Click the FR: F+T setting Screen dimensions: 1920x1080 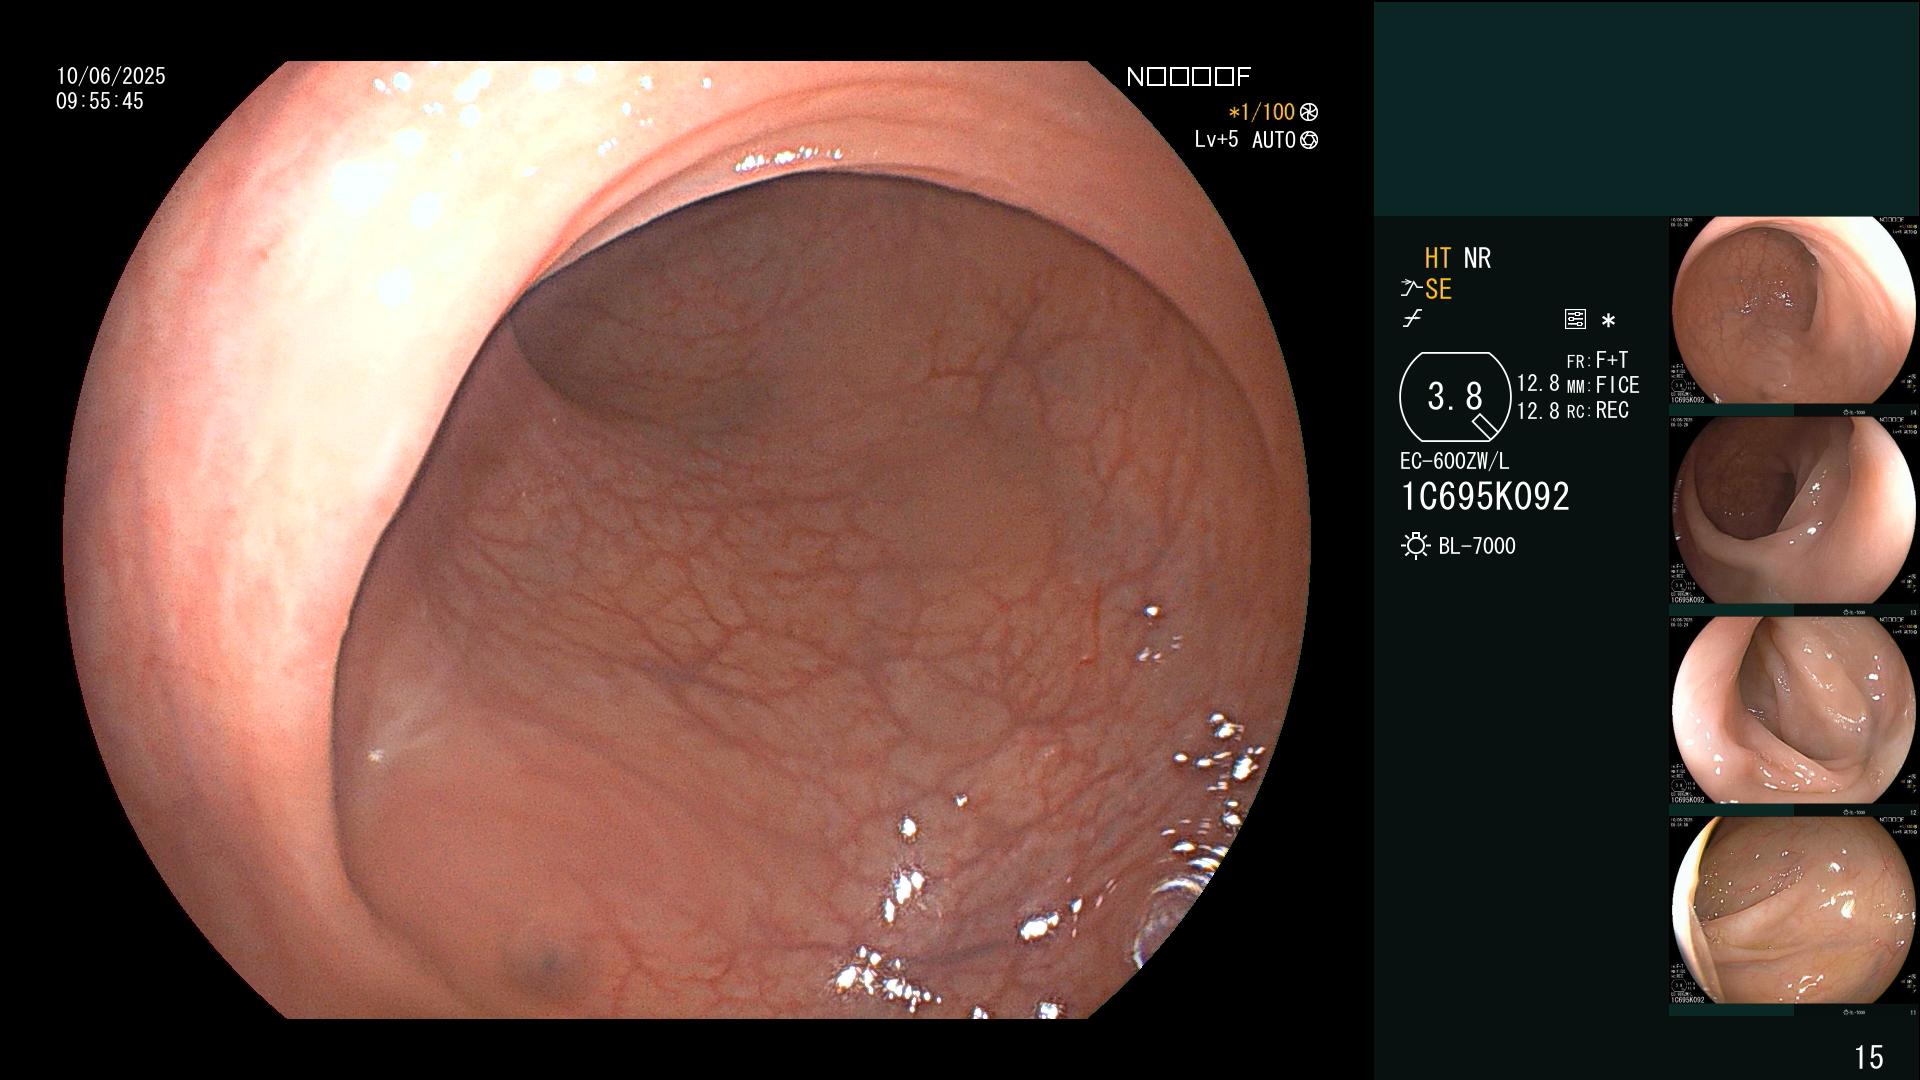coord(1597,360)
